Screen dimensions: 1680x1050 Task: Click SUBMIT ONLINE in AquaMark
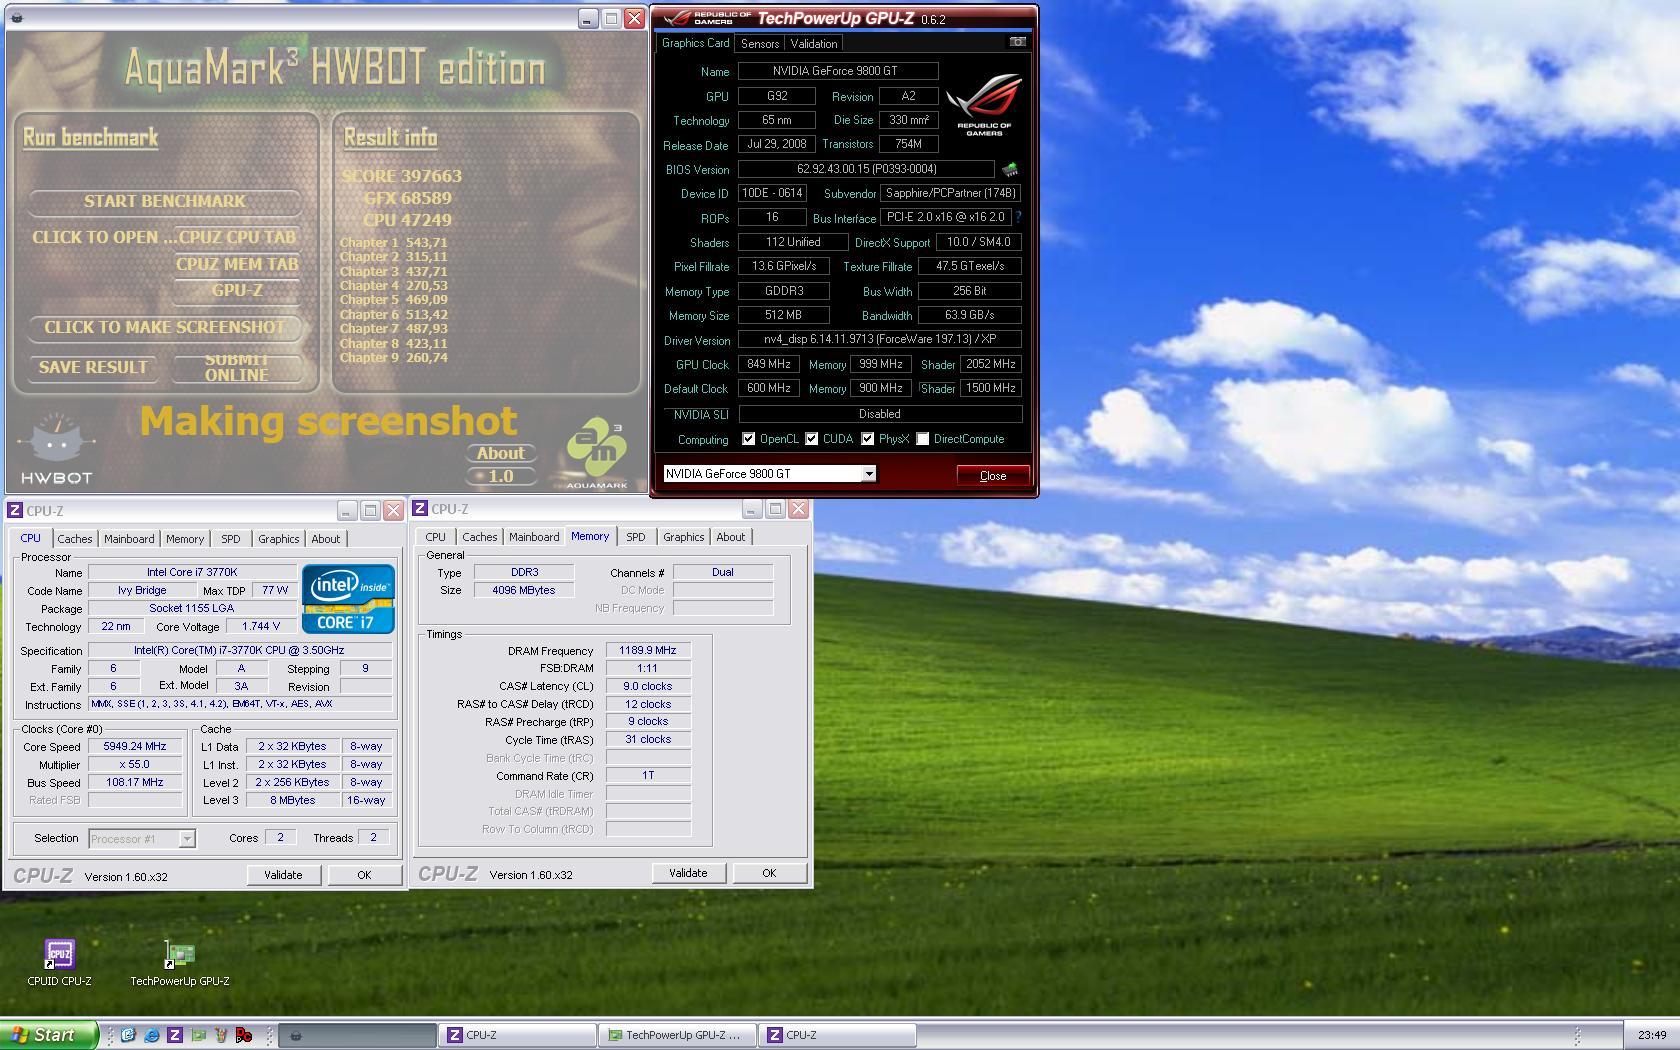coord(237,368)
